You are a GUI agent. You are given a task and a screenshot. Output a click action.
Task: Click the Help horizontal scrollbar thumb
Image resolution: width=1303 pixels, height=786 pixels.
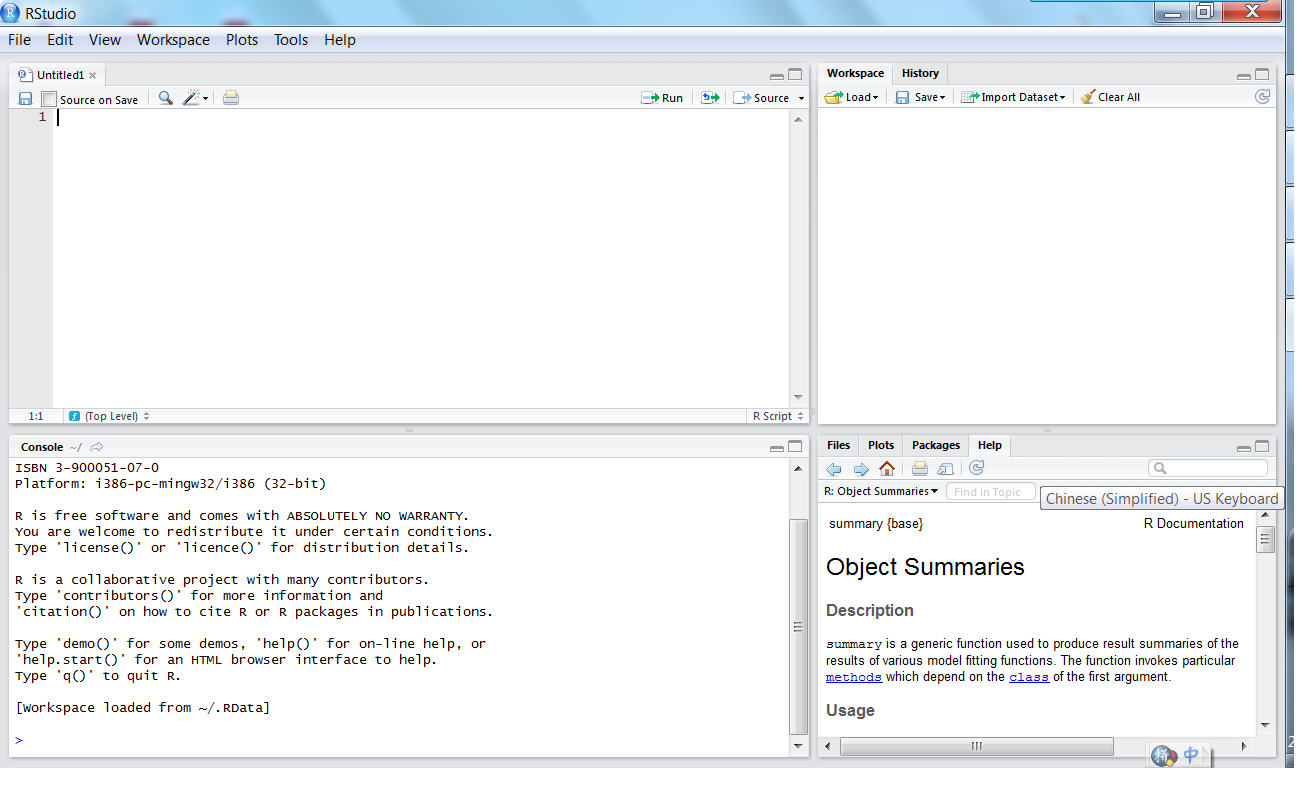click(x=977, y=746)
